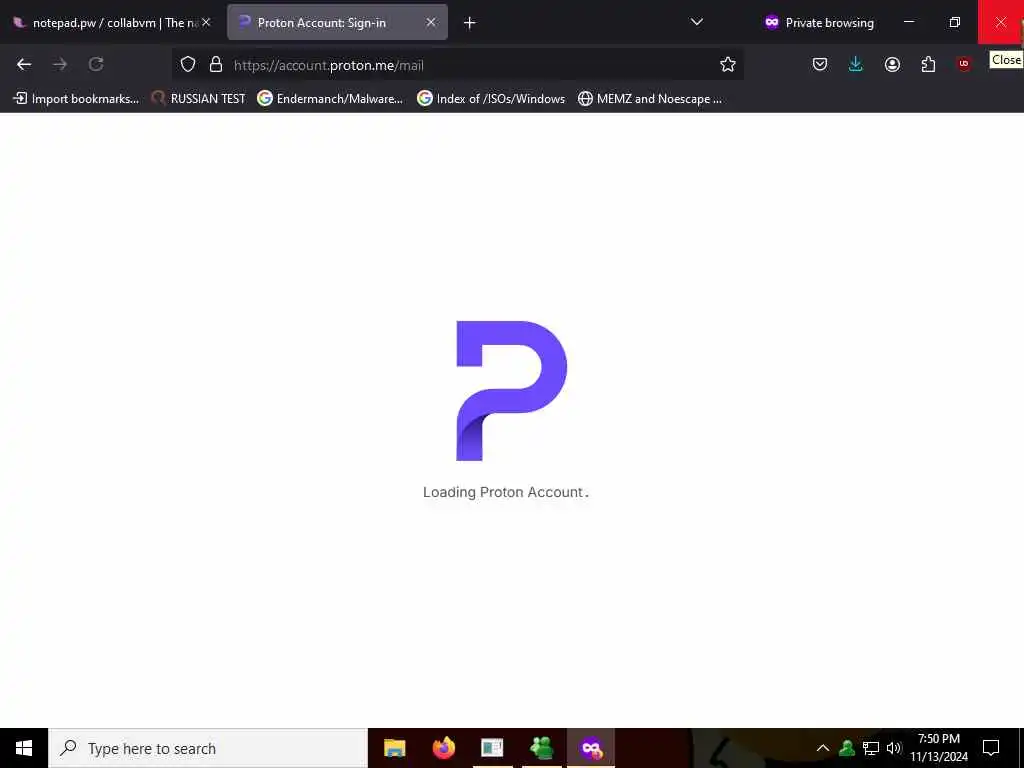Open Import bookmarks... item
1024x768 pixels.
pyautogui.click(x=76, y=99)
